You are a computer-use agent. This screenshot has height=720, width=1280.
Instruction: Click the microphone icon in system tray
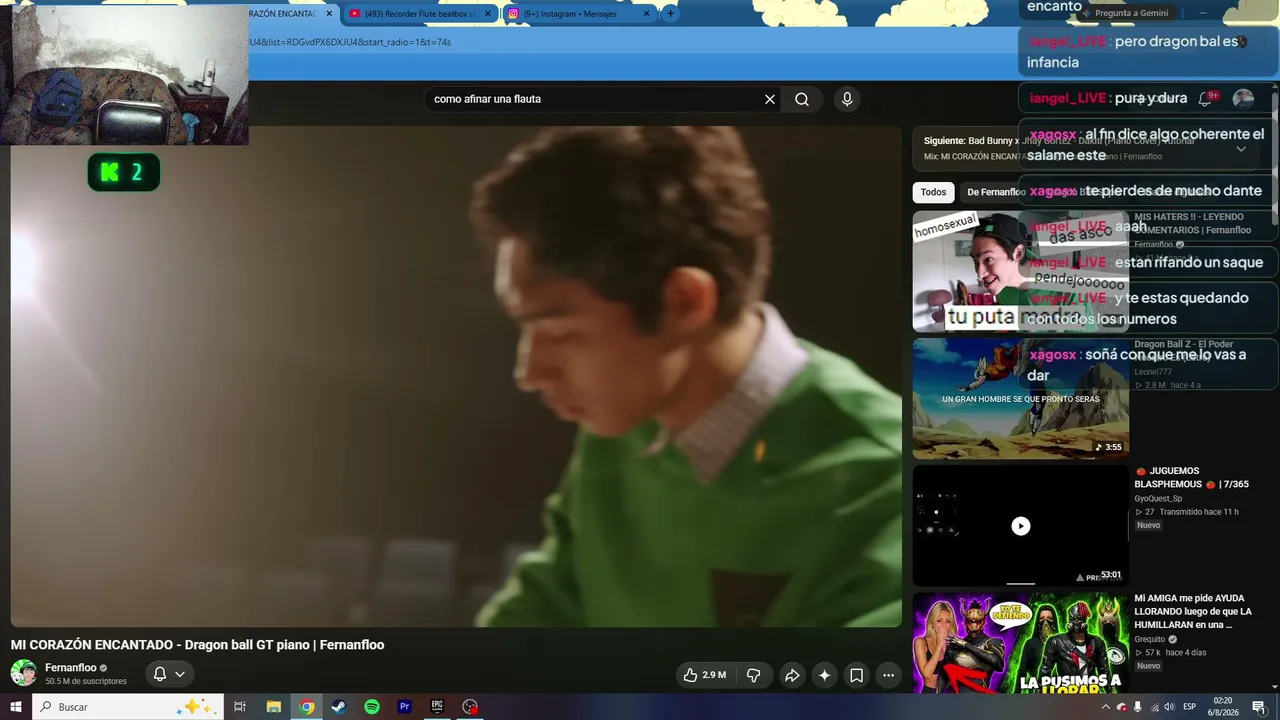[1137, 707]
